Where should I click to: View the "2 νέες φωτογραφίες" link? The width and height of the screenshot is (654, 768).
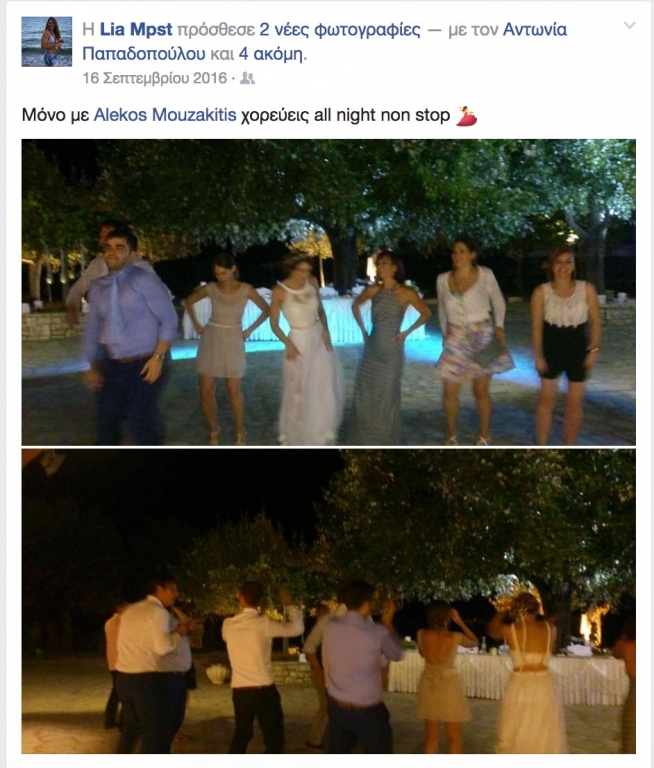339,30
